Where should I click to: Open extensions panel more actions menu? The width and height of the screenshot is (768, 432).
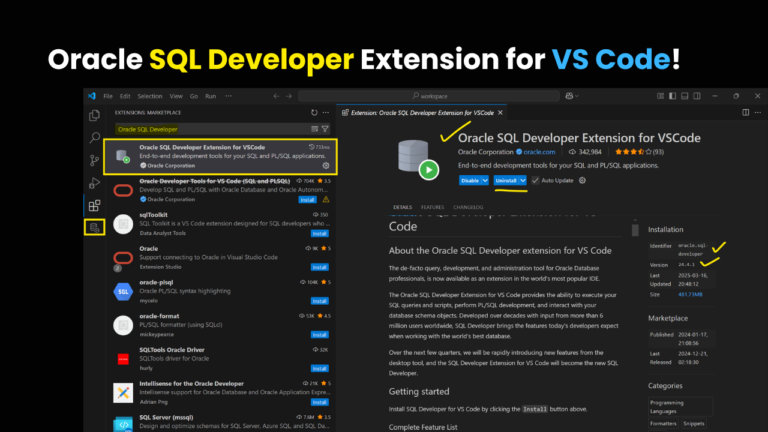point(326,113)
